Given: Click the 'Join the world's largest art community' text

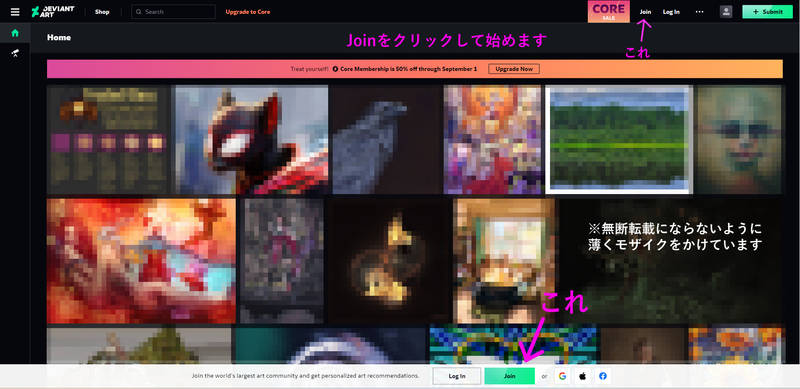Looking at the screenshot, I should coord(305,376).
